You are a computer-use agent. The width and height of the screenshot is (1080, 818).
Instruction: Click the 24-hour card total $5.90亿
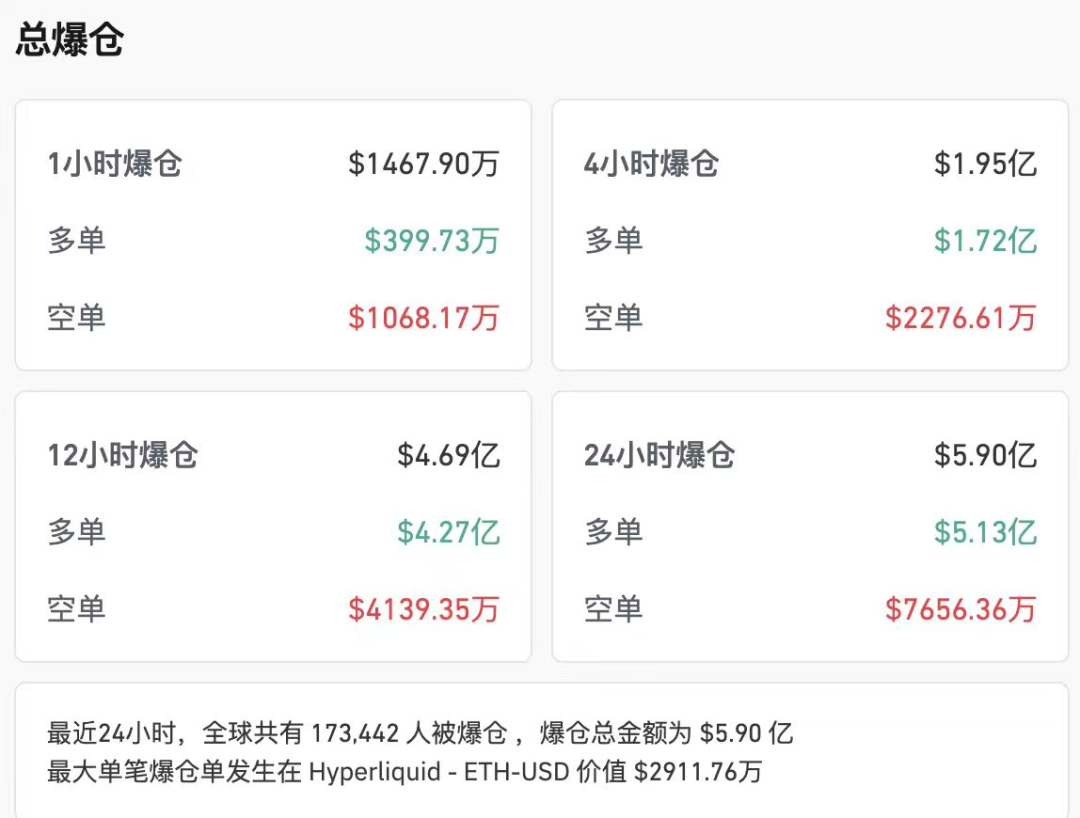click(985, 456)
